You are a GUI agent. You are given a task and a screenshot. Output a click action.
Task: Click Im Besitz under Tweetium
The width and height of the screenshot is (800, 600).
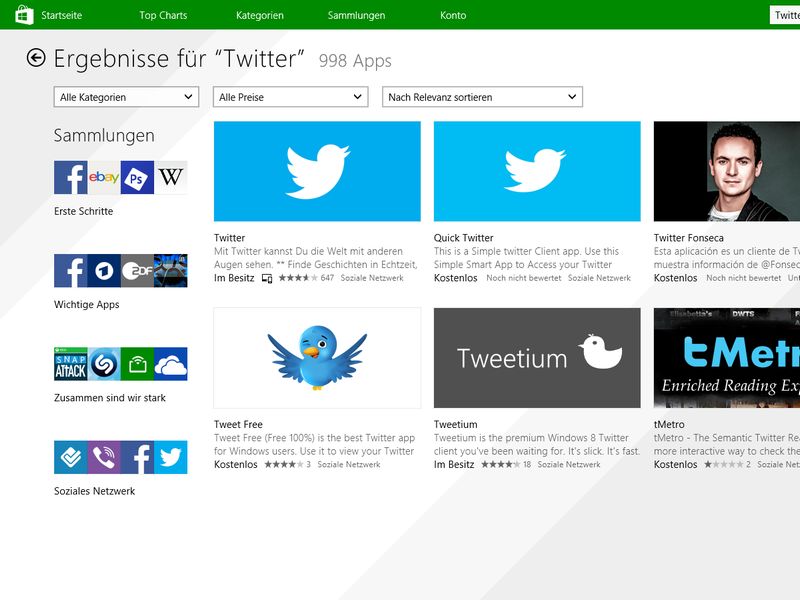(x=454, y=465)
